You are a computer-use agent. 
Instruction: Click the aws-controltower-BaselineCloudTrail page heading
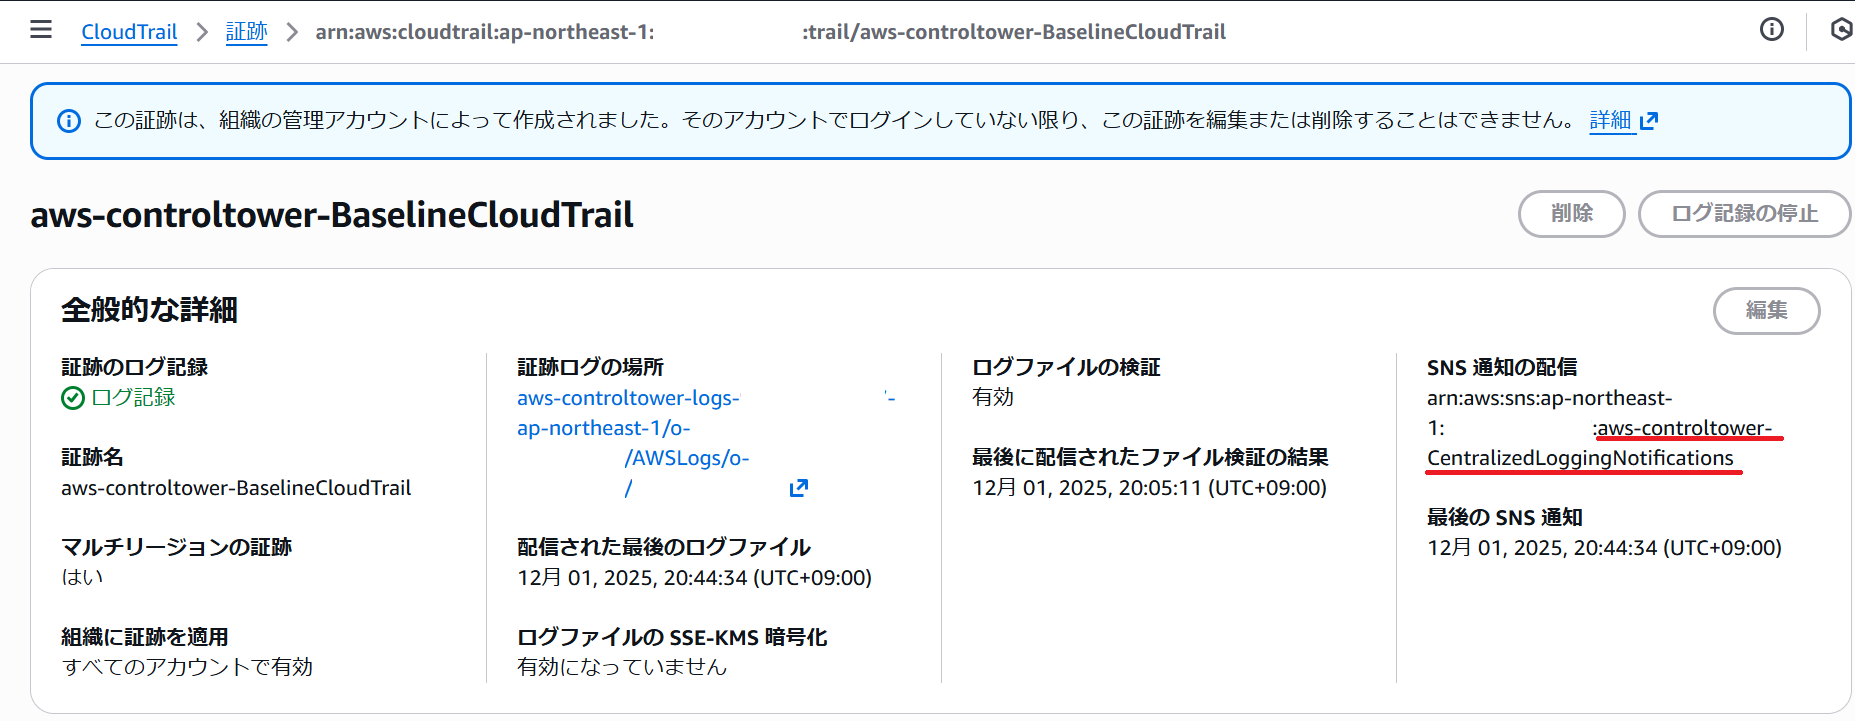pyautogui.click(x=332, y=214)
